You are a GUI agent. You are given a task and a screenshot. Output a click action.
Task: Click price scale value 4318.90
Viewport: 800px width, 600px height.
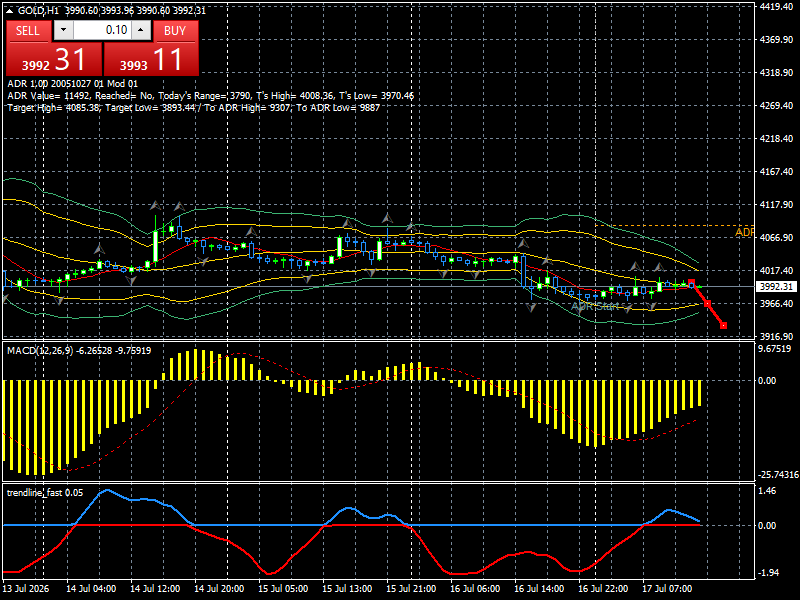point(776,73)
